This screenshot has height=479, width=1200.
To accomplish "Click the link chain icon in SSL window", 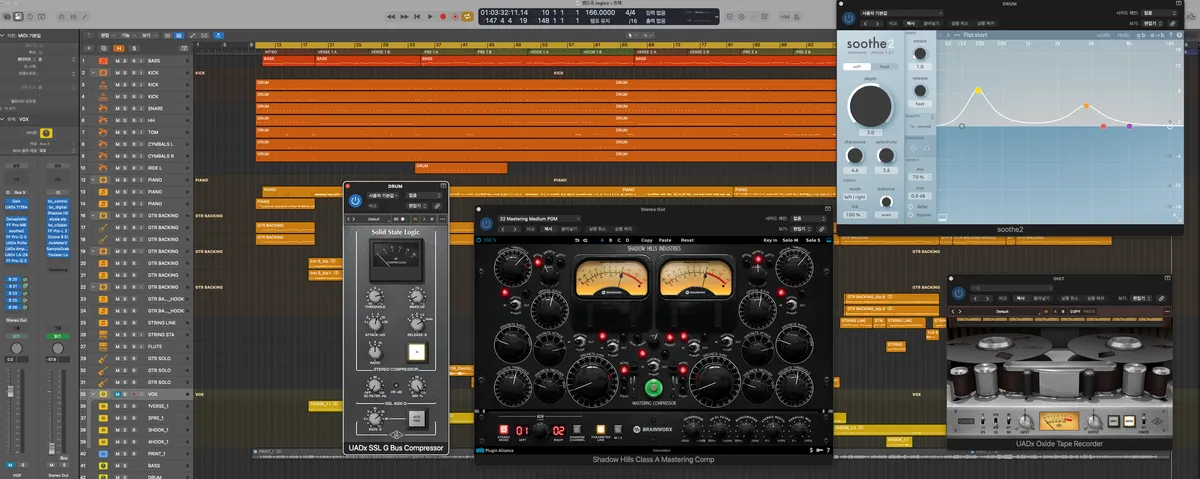I will (x=437, y=206).
